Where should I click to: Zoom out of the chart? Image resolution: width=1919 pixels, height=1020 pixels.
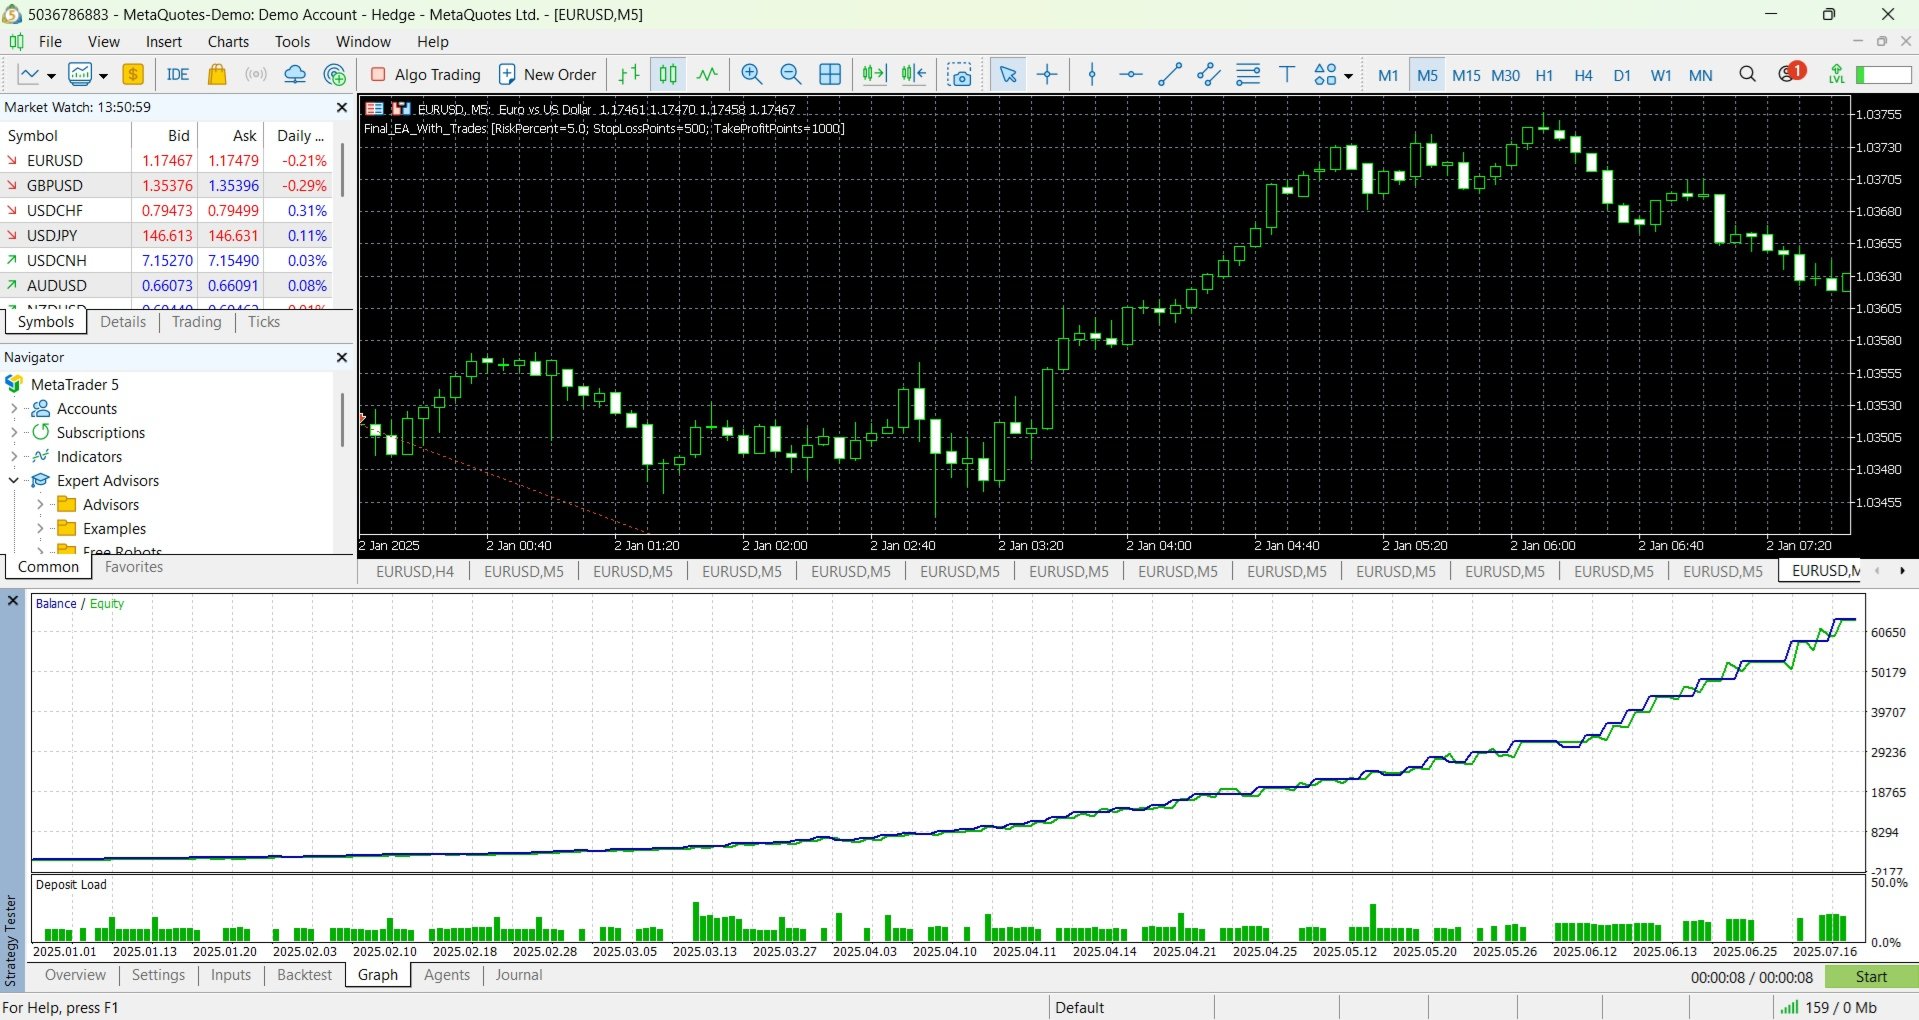790,75
